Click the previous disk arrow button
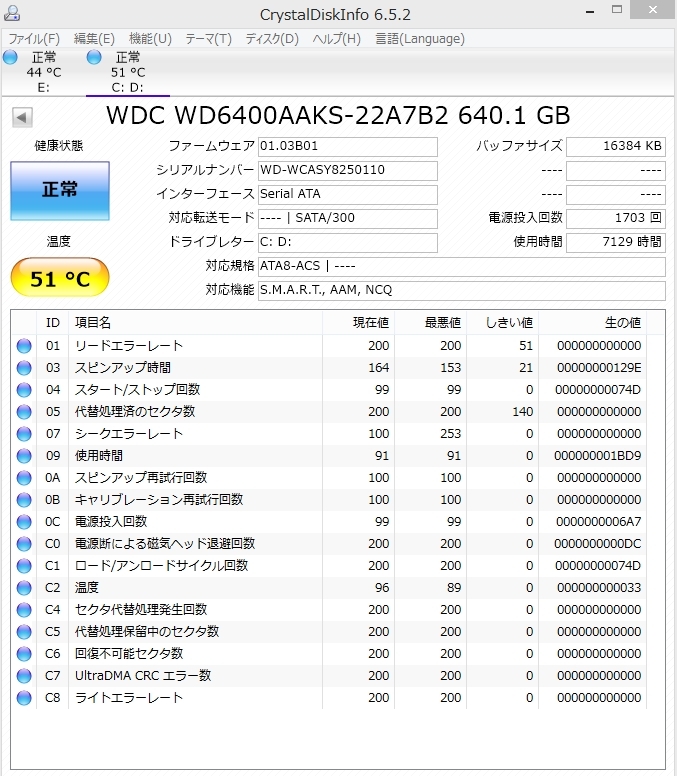 (x=22, y=117)
